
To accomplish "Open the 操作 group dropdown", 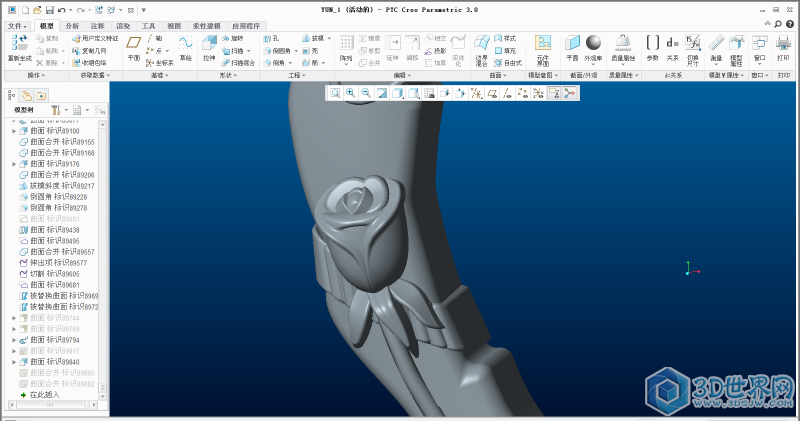I will point(36,75).
